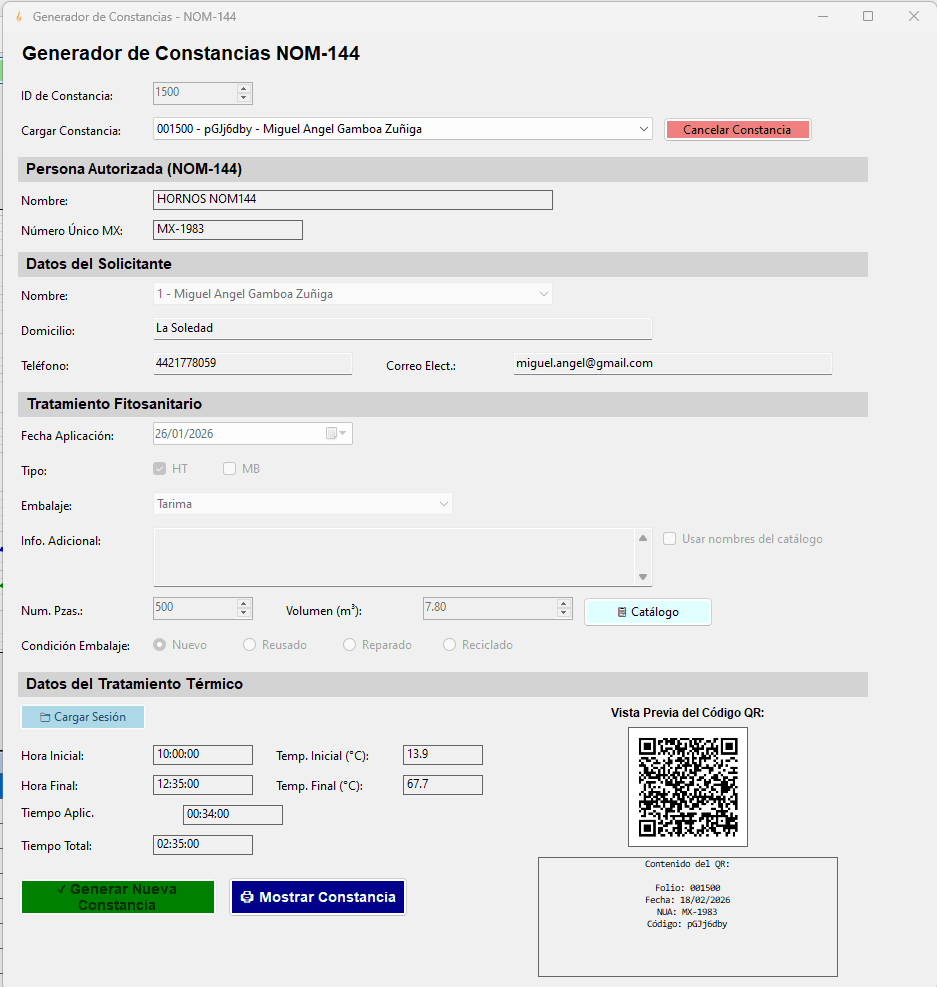937x987 pixels.
Task: Click the Tiempo Total field
Action: (203, 845)
